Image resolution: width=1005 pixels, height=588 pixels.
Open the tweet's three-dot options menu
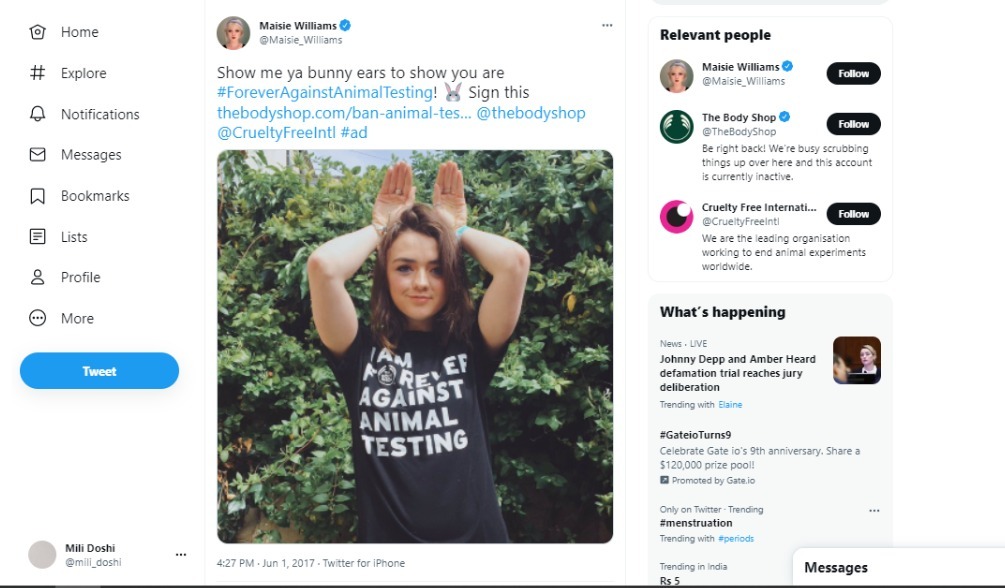click(x=607, y=25)
